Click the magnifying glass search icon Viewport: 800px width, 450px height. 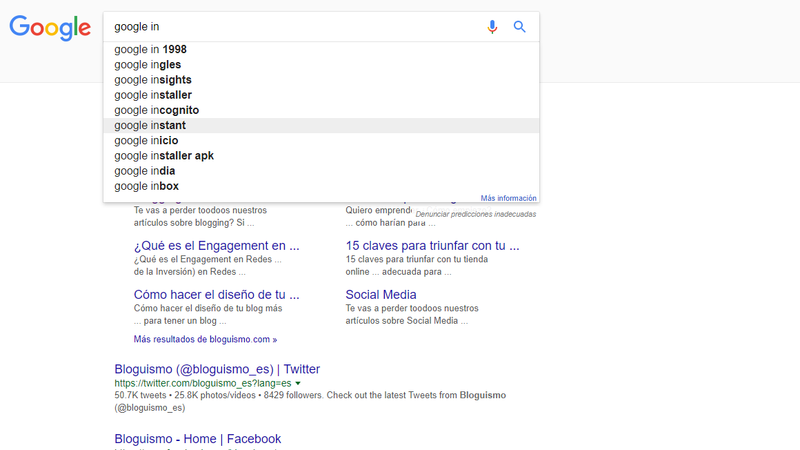(x=519, y=27)
